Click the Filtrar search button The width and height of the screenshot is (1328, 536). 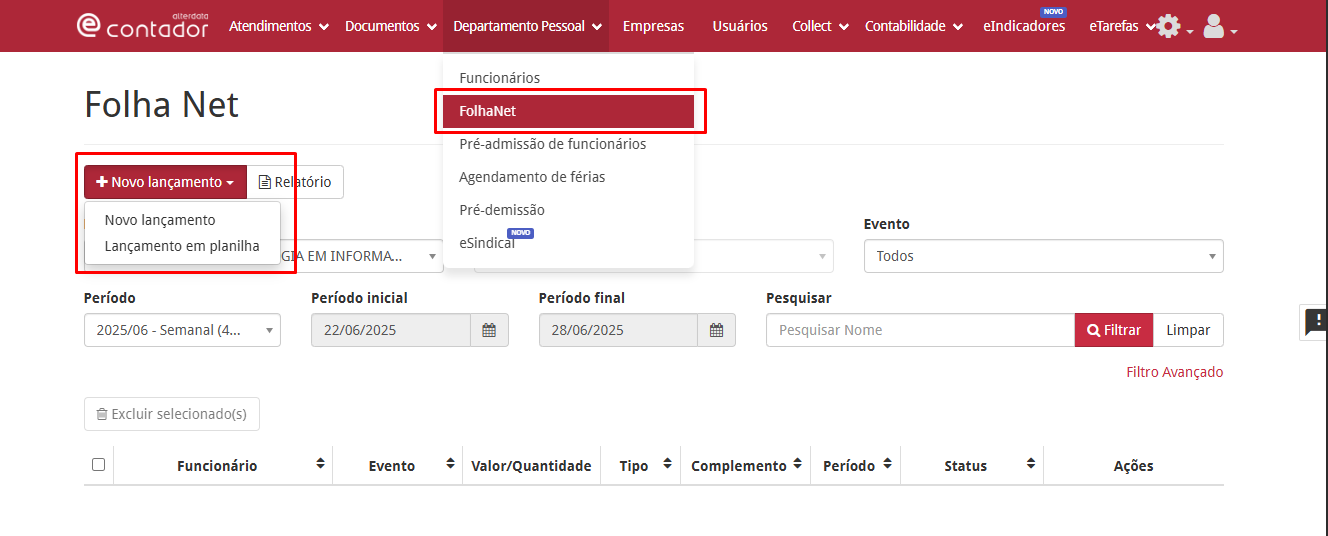pyautogui.click(x=1114, y=330)
